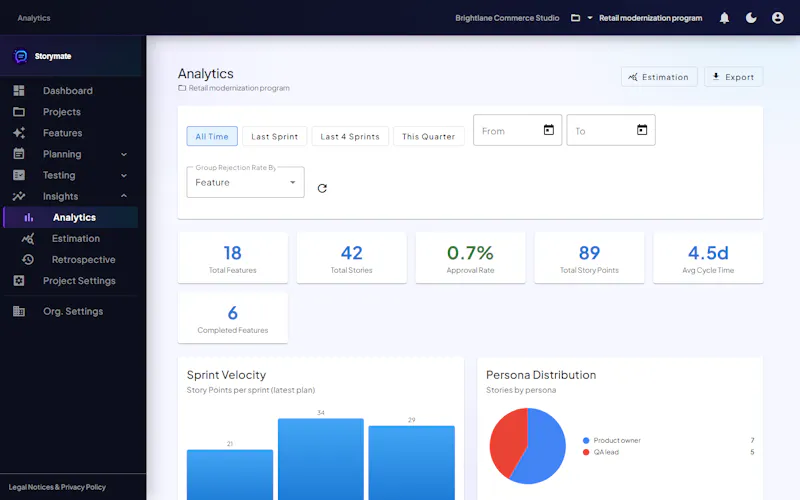Image resolution: width=800 pixels, height=500 pixels.
Task: Click the Planning calendar icon
Action: [19, 154]
